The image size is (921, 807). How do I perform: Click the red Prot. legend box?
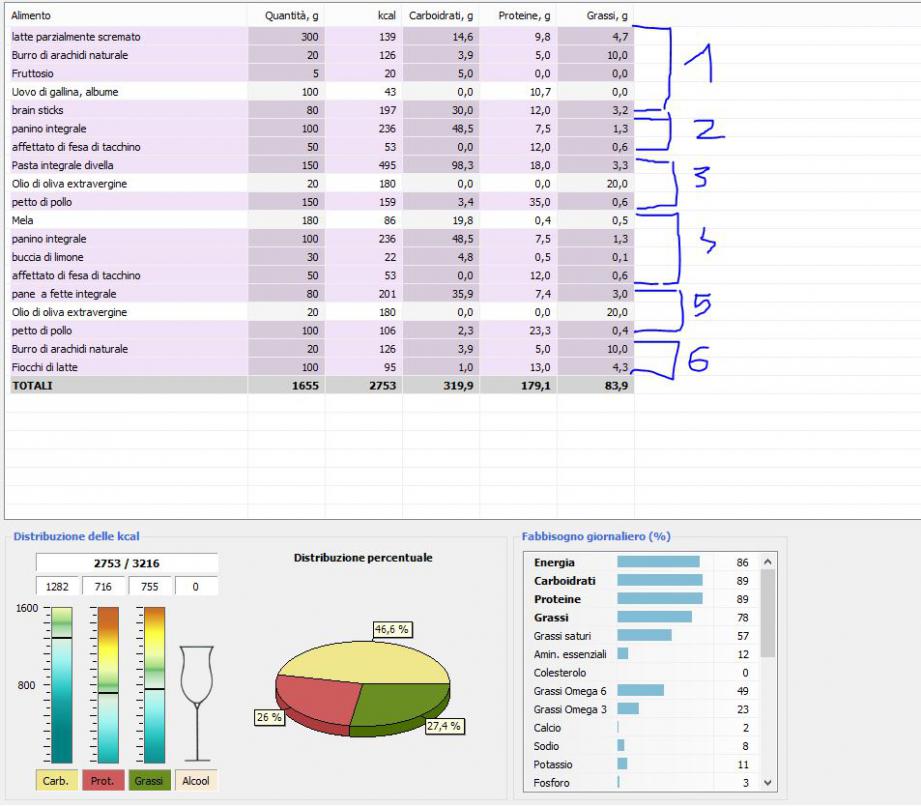click(x=103, y=780)
